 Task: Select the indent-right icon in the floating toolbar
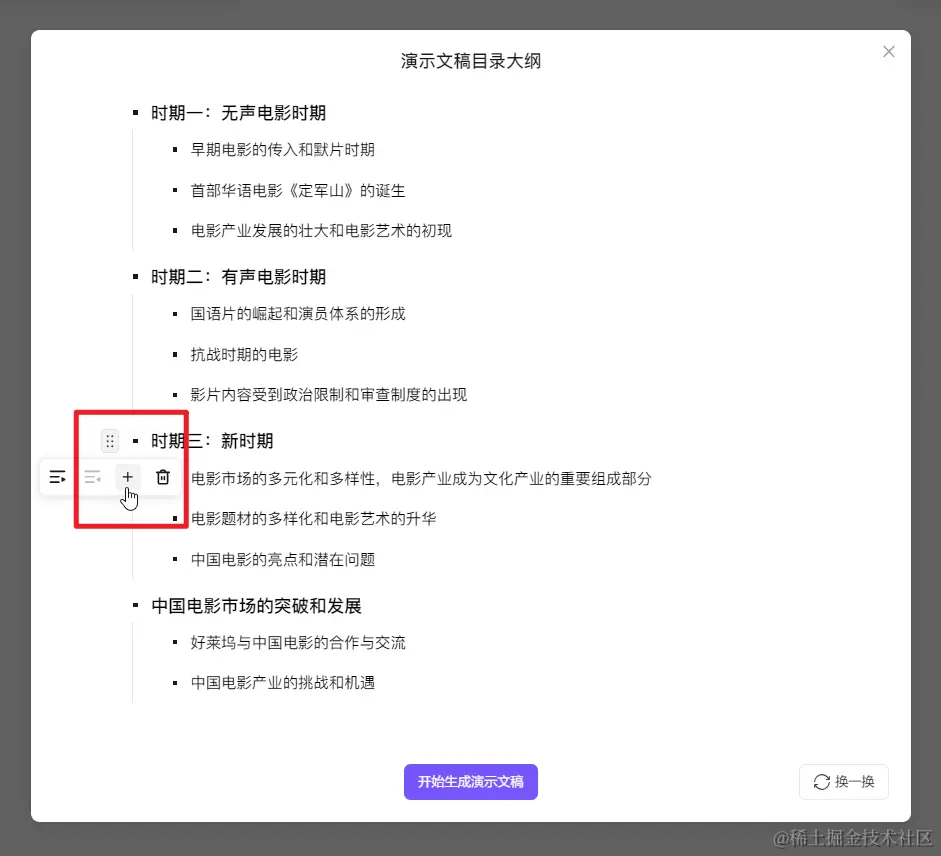pyautogui.click(x=57, y=477)
